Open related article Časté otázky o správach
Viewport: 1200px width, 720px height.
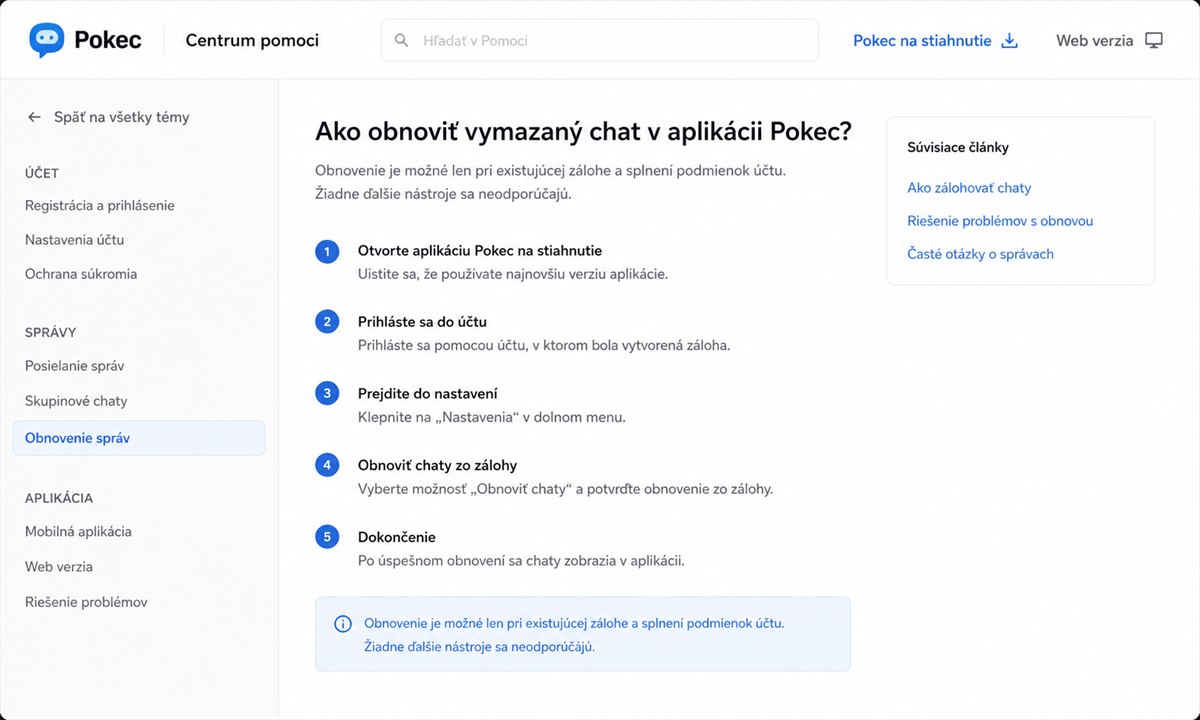[x=980, y=254]
